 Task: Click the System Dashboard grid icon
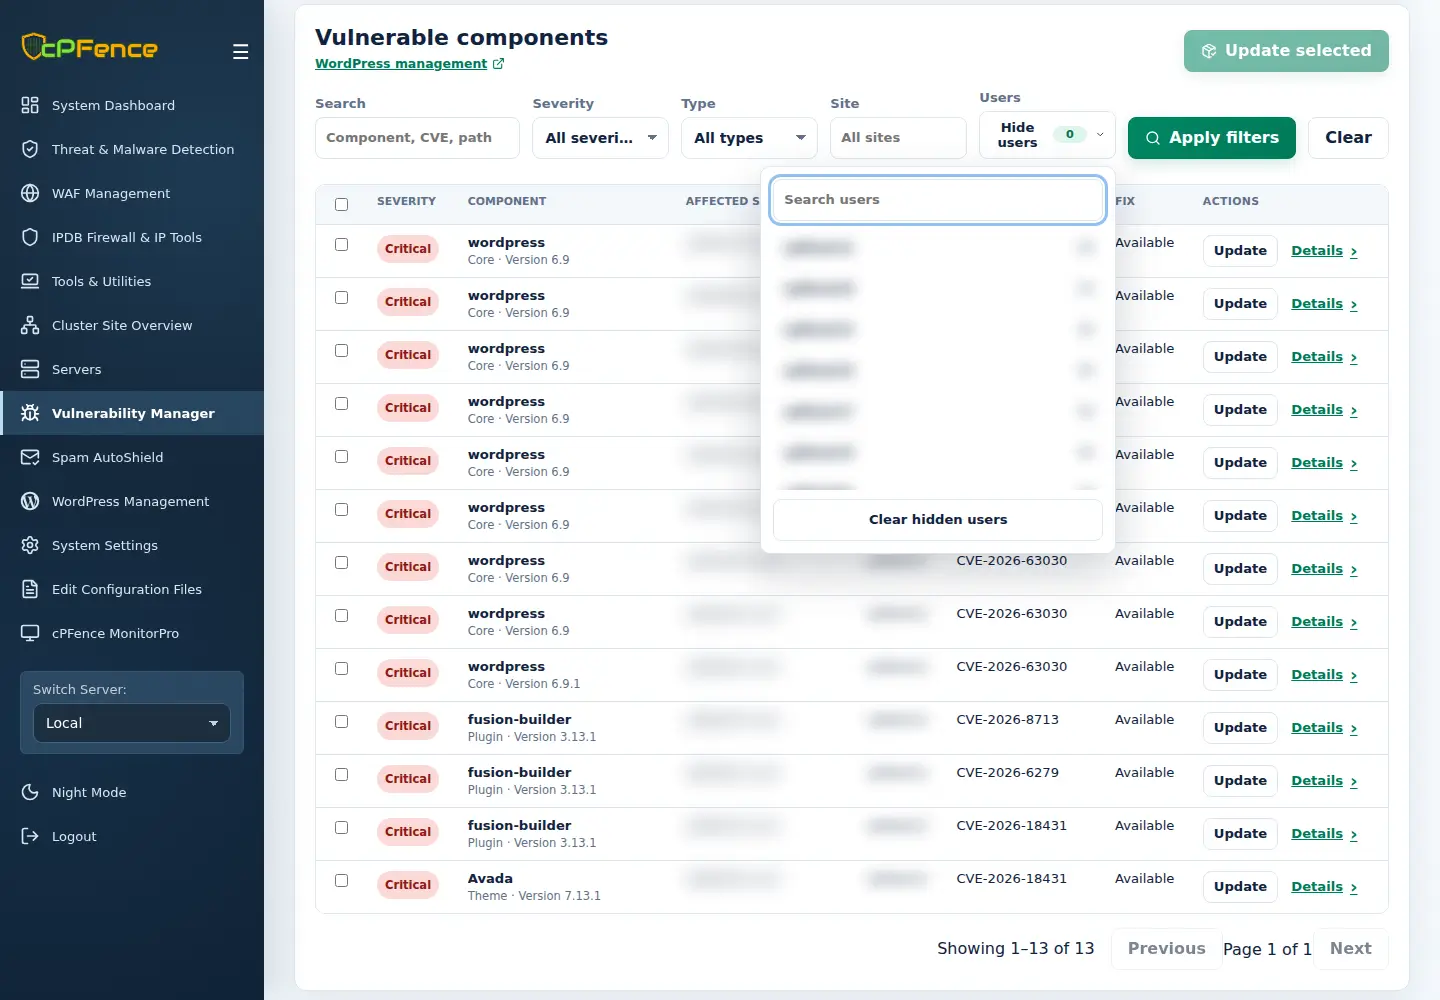(x=30, y=105)
